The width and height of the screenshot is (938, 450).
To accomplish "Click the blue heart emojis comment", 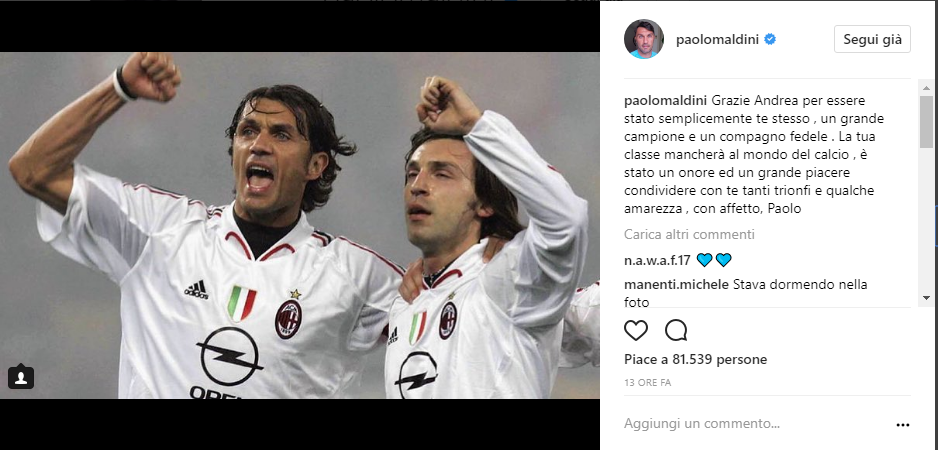I will (x=714, y=260).
